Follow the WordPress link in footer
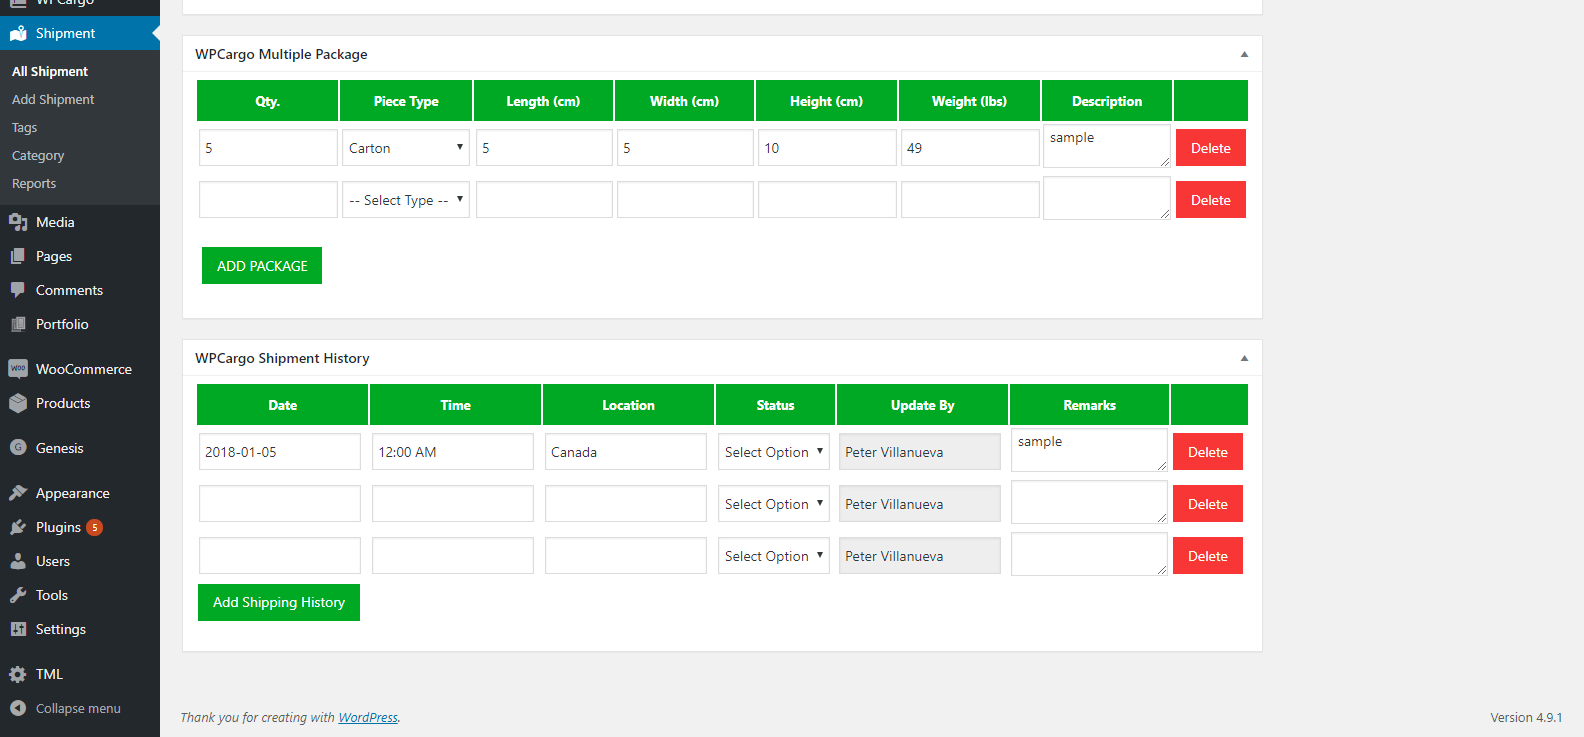 pos(368,717)
